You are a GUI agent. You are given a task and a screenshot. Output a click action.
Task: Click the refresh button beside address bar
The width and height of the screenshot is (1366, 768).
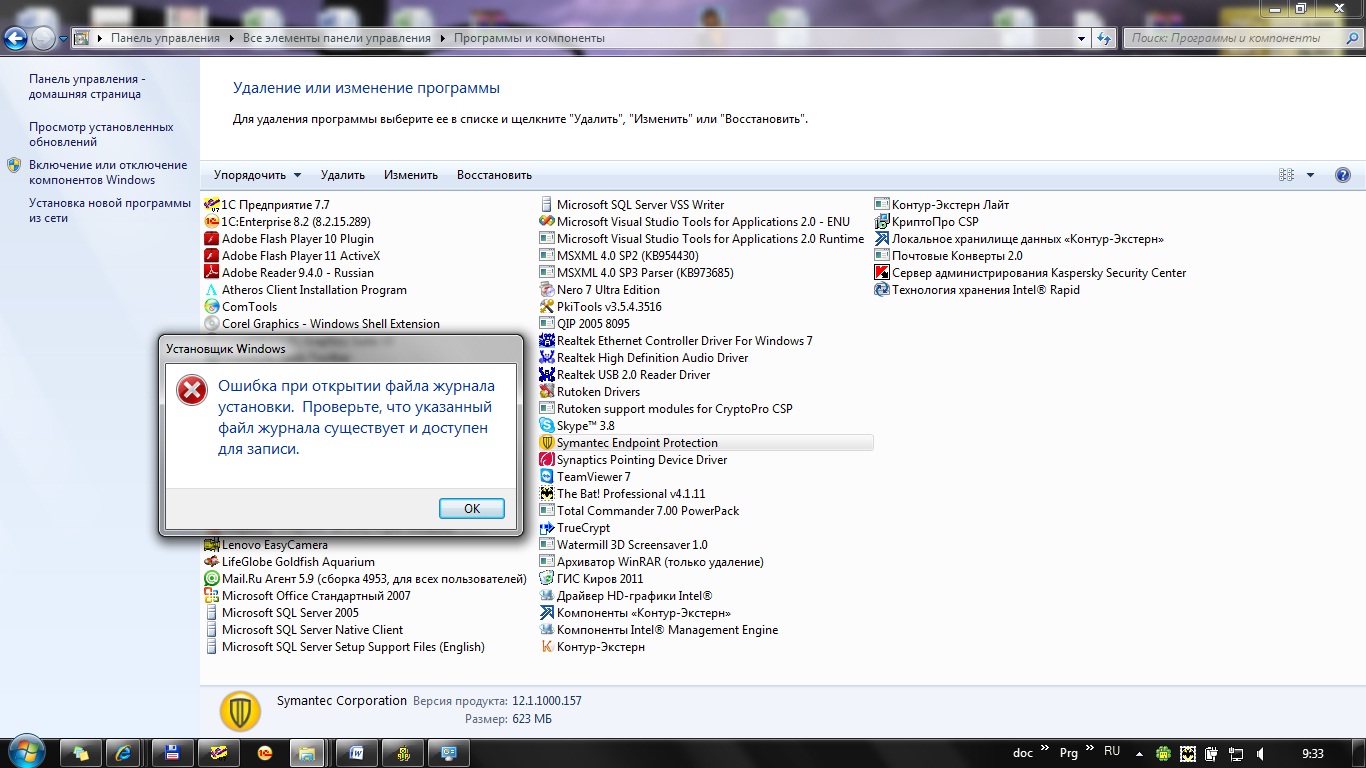pos(1104,38)
